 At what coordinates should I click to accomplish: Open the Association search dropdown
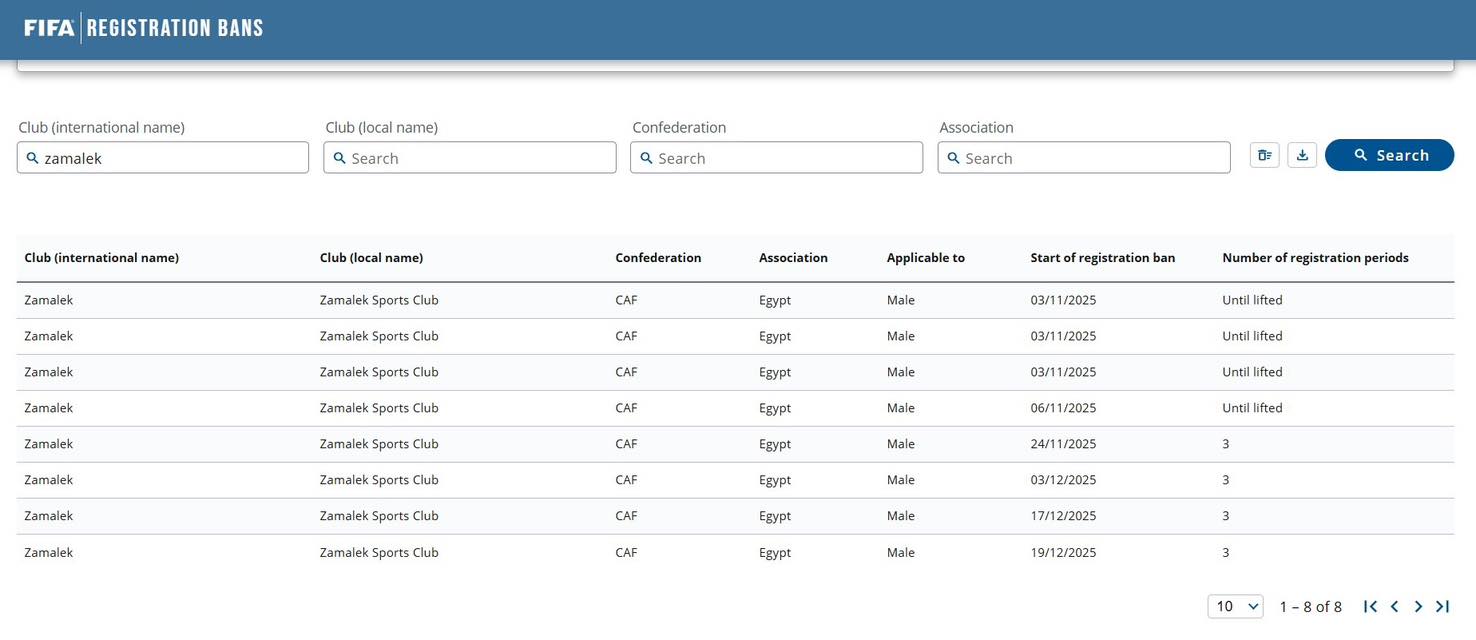click(x=1084, y=158)
